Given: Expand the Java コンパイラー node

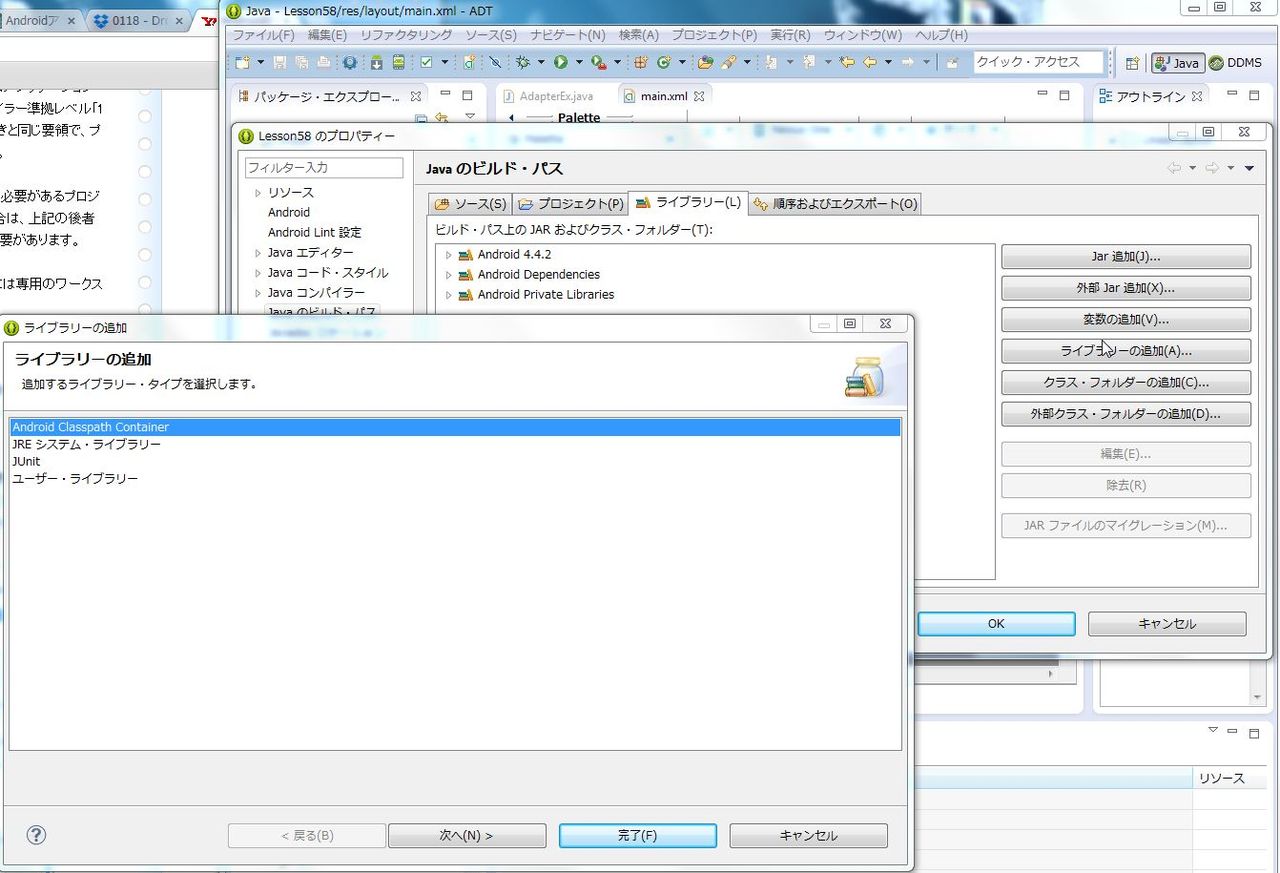Looking at the screenshot, I should click(257, 293).
